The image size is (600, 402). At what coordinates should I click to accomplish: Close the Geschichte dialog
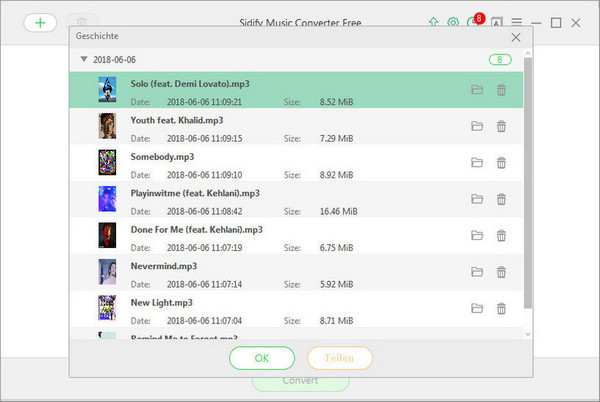tap(516, 37)
